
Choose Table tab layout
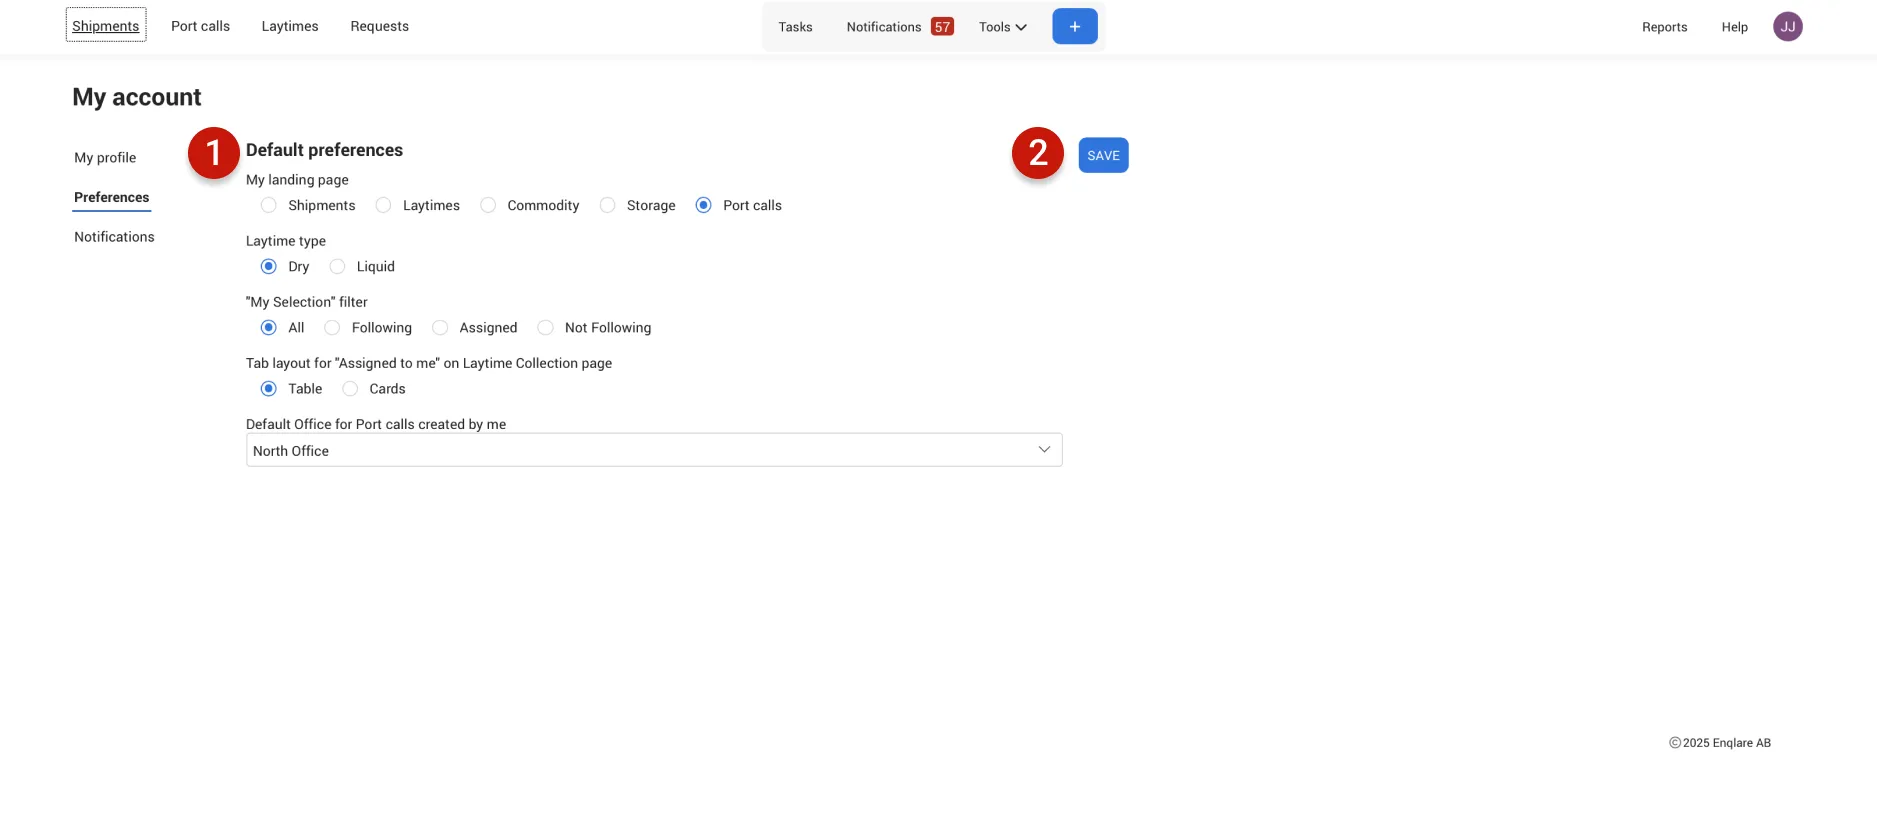[269, 388]
